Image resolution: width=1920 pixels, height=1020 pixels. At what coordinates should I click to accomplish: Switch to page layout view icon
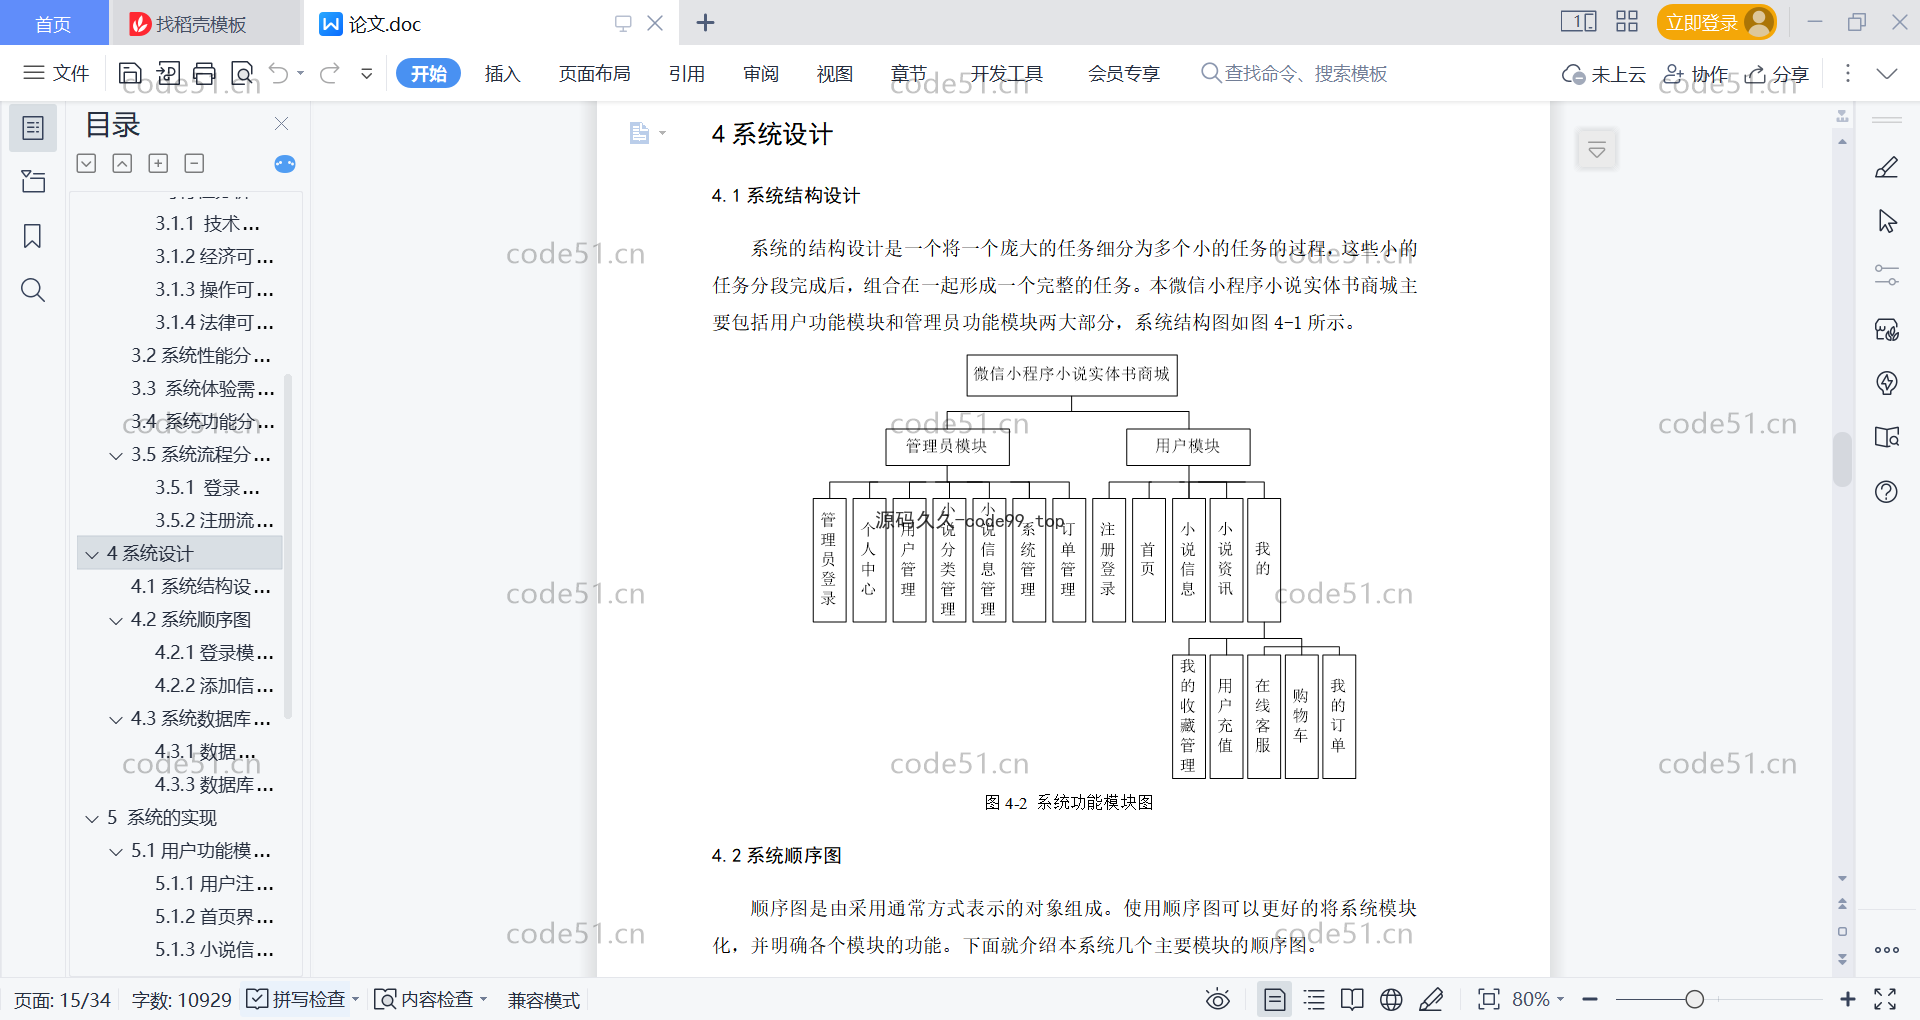click(x=1274, y=999)
